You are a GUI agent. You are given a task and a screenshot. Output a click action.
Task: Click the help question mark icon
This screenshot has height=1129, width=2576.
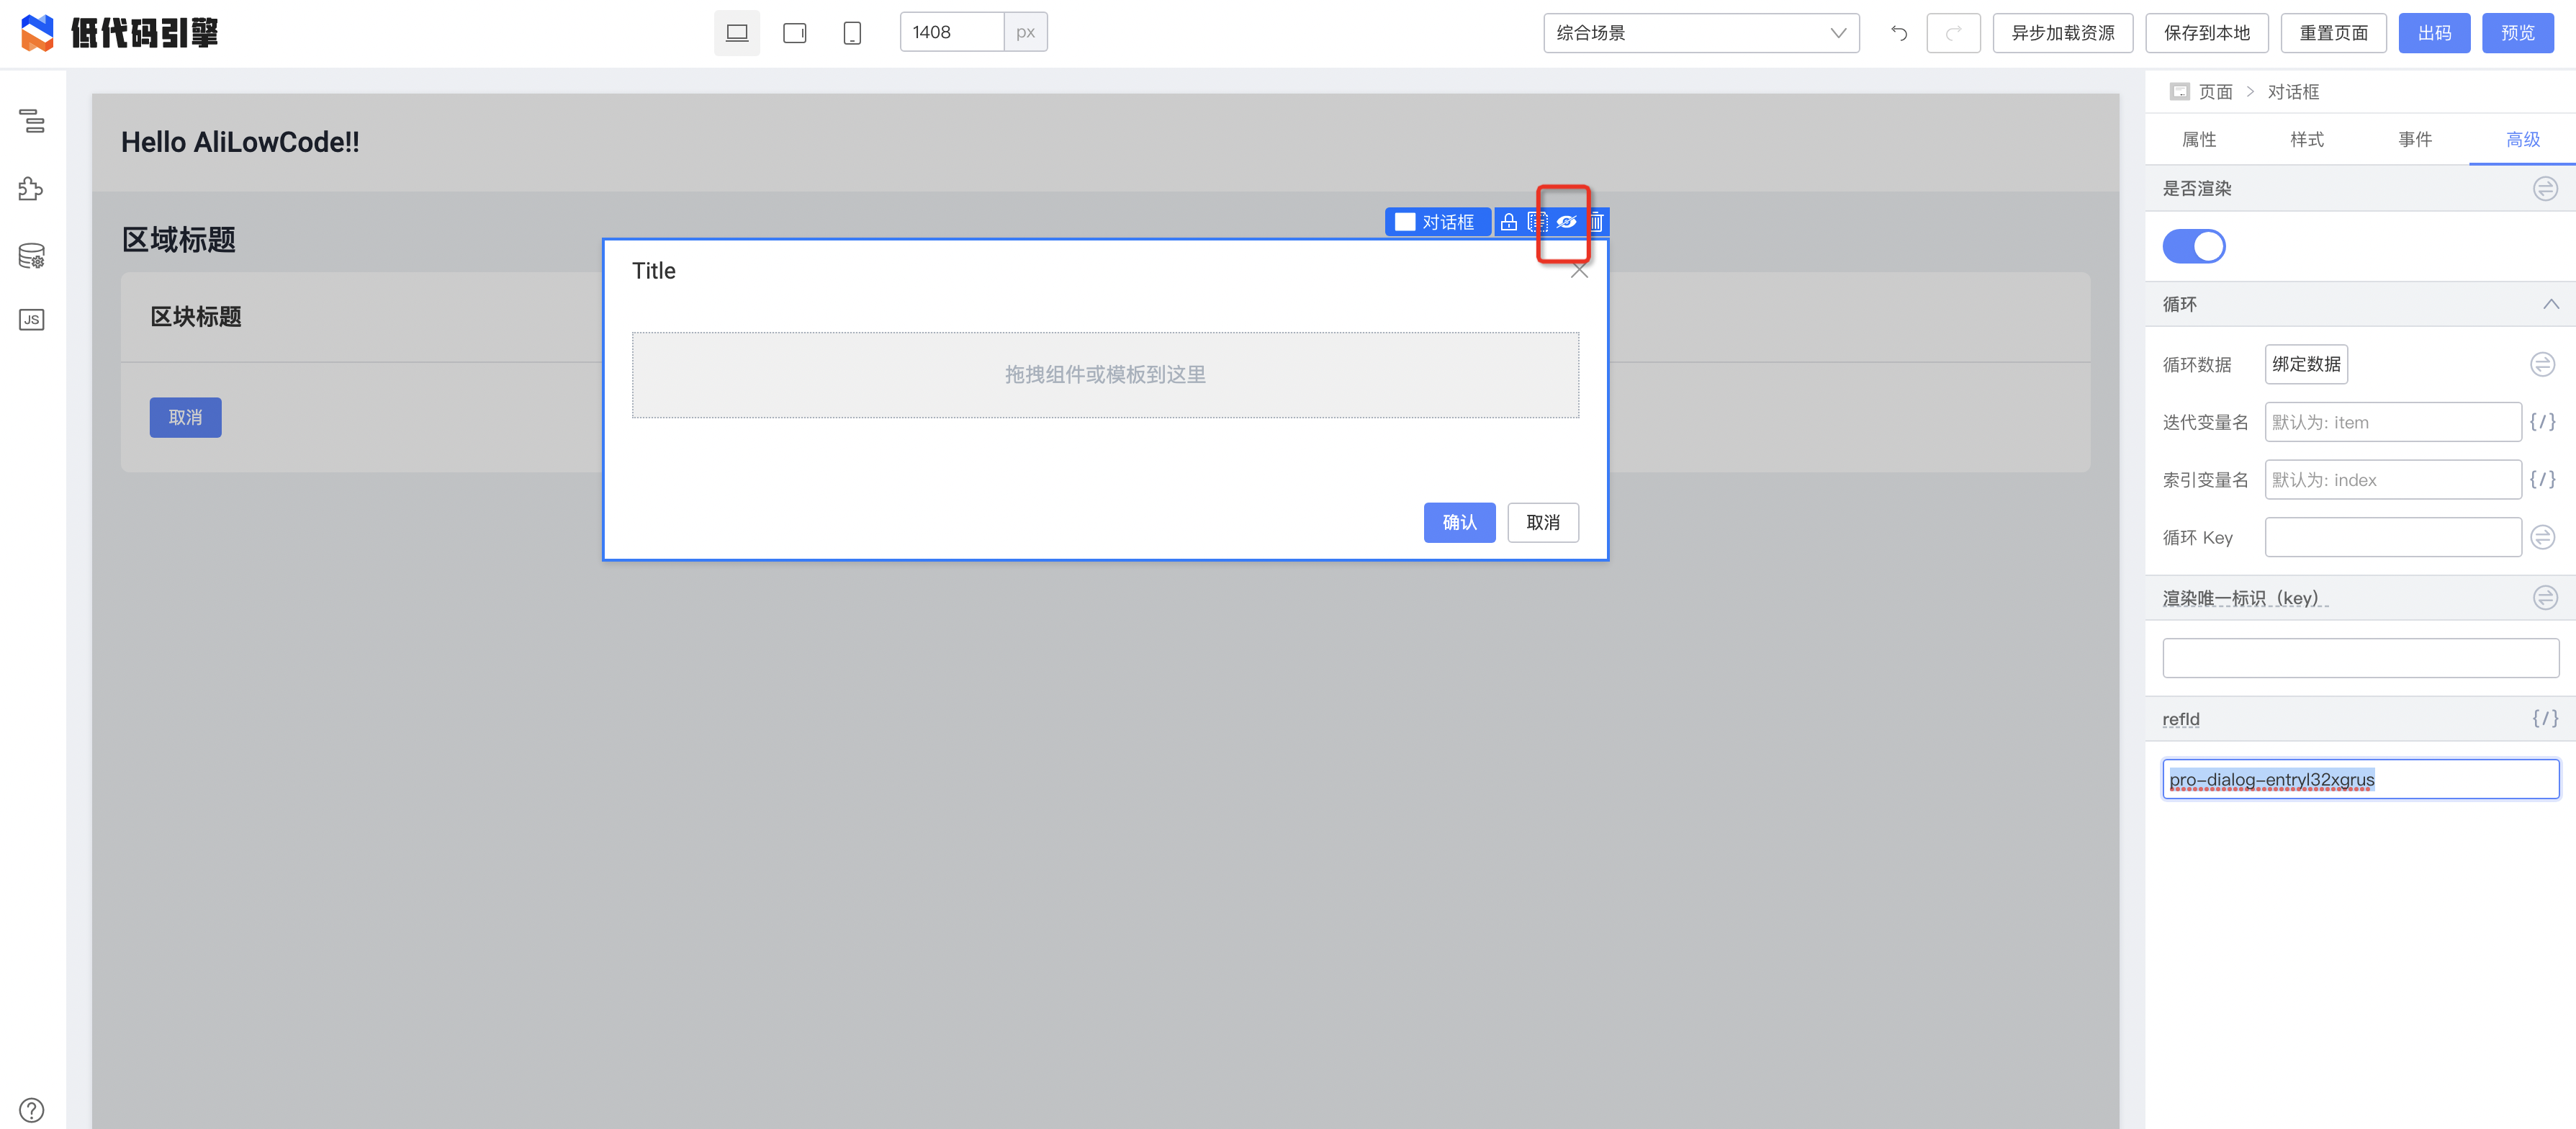pos(32,1109)
